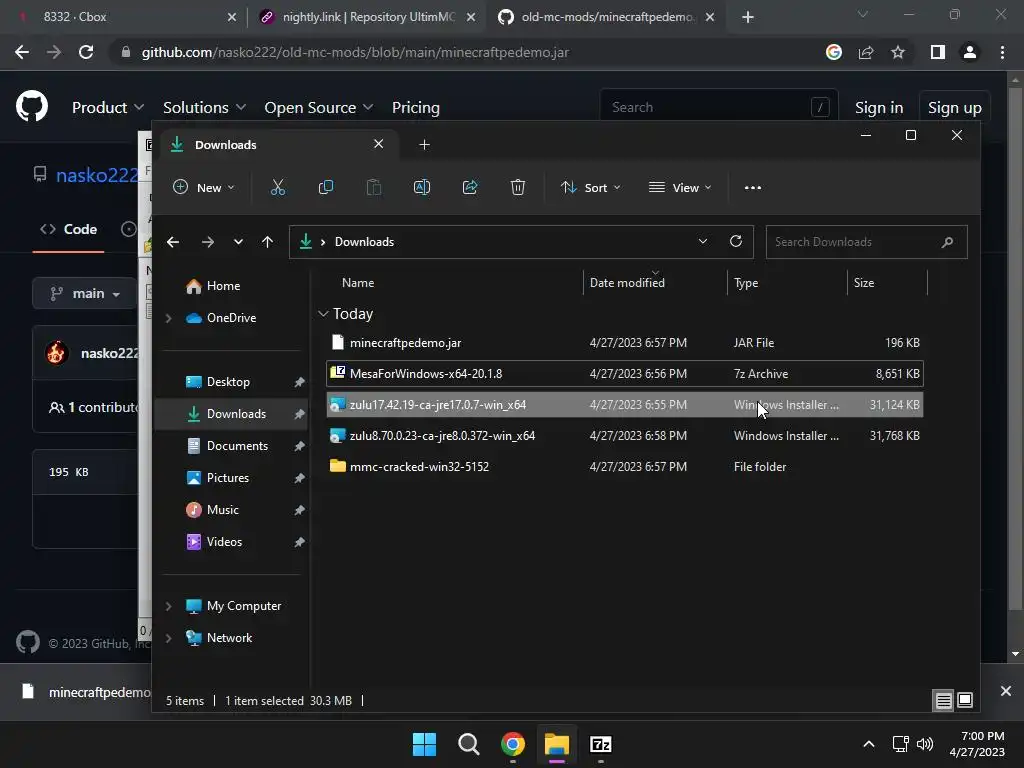The width and height of the screenshot is (1024, 768).
Task: Open new Chrome tab plus button
Action: click(x=748, y=17)
